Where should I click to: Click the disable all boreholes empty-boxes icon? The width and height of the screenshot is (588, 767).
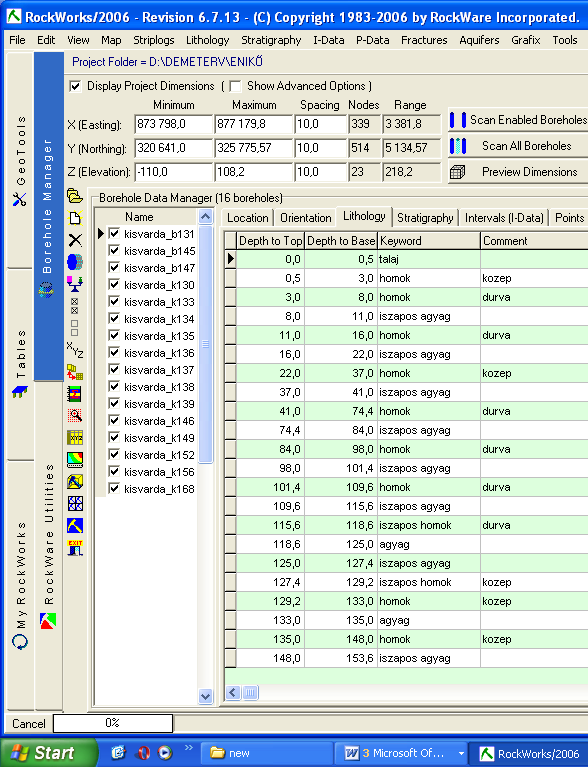[x=74, y=328]
